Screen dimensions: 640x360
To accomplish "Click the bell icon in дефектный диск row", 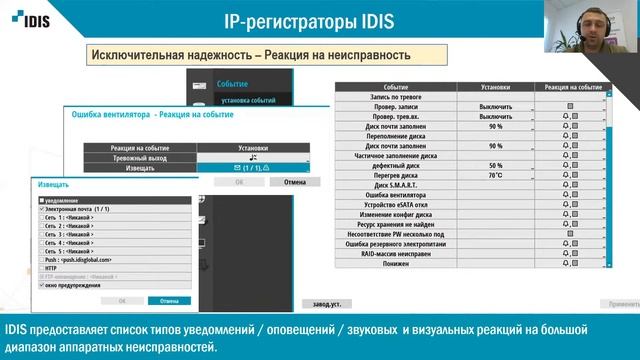I will coord(566,165).
